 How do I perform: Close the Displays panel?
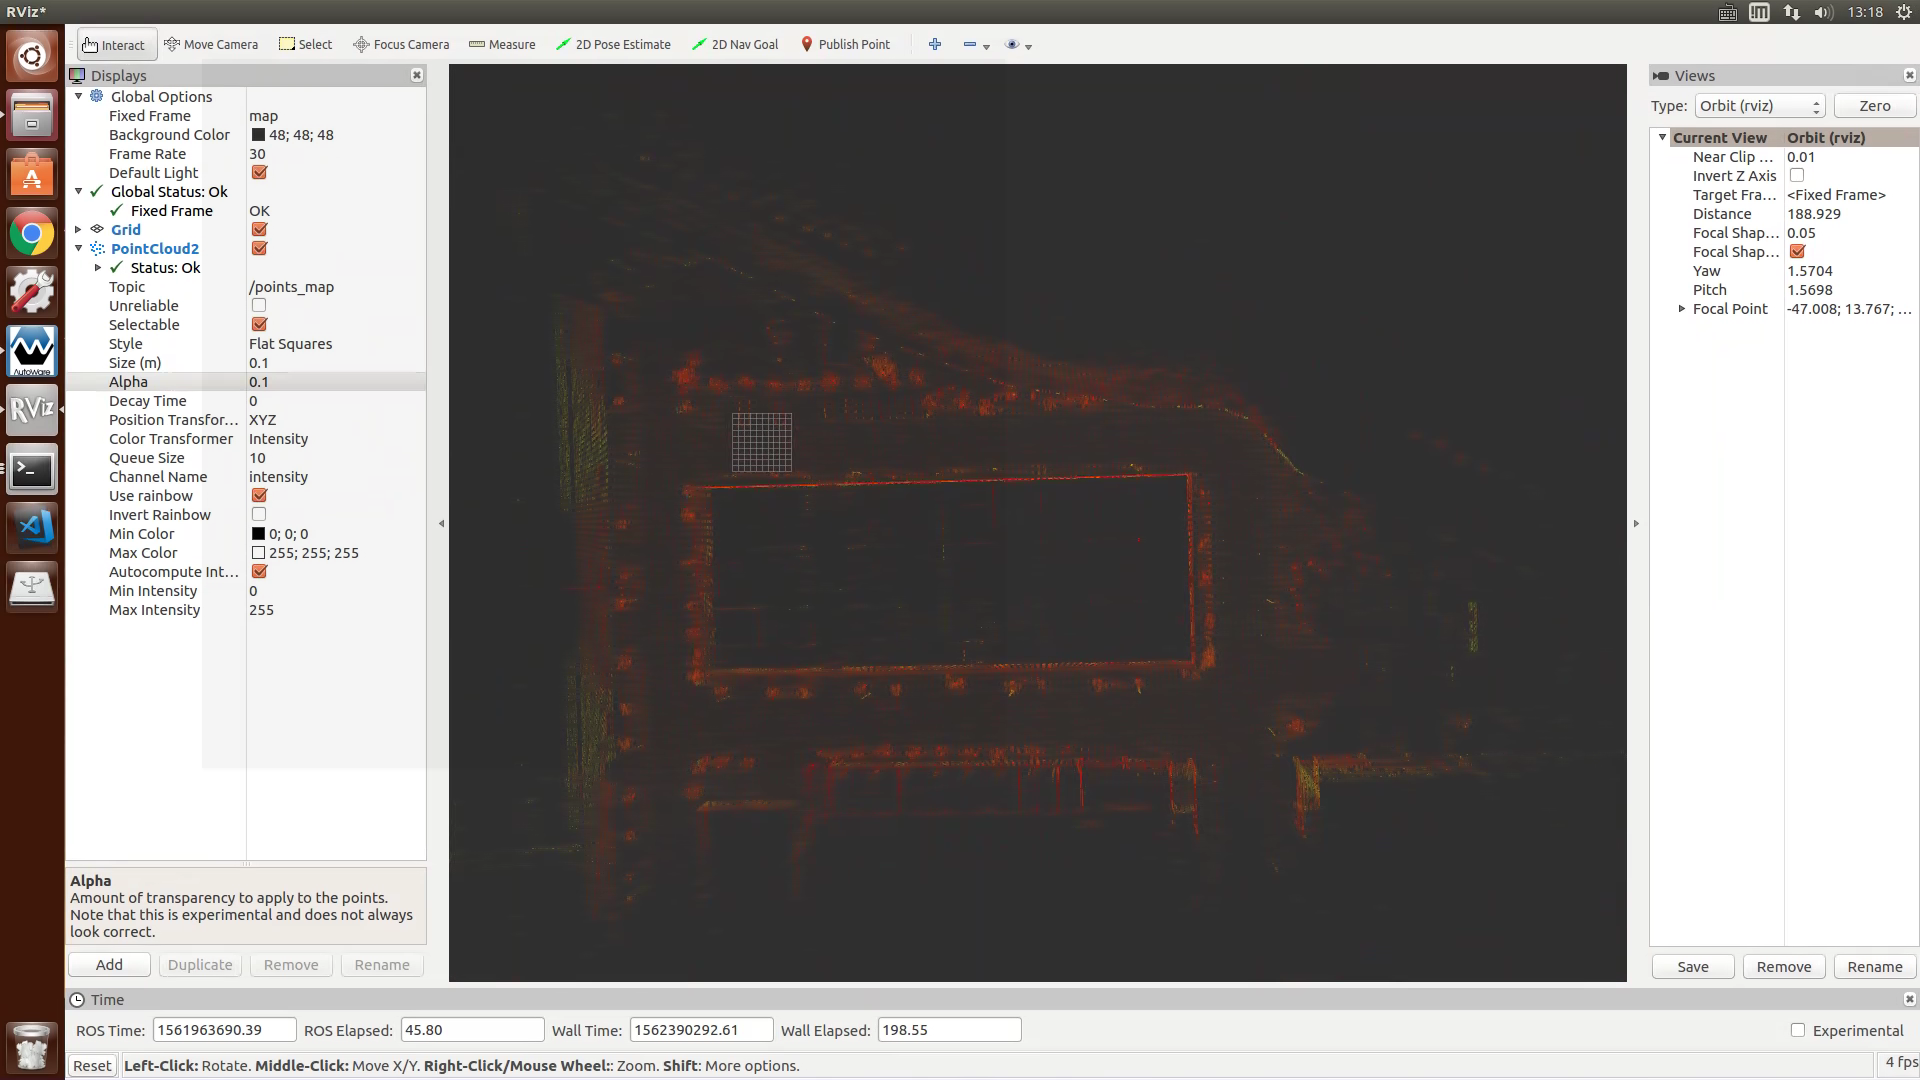click(x=417, y=75)
